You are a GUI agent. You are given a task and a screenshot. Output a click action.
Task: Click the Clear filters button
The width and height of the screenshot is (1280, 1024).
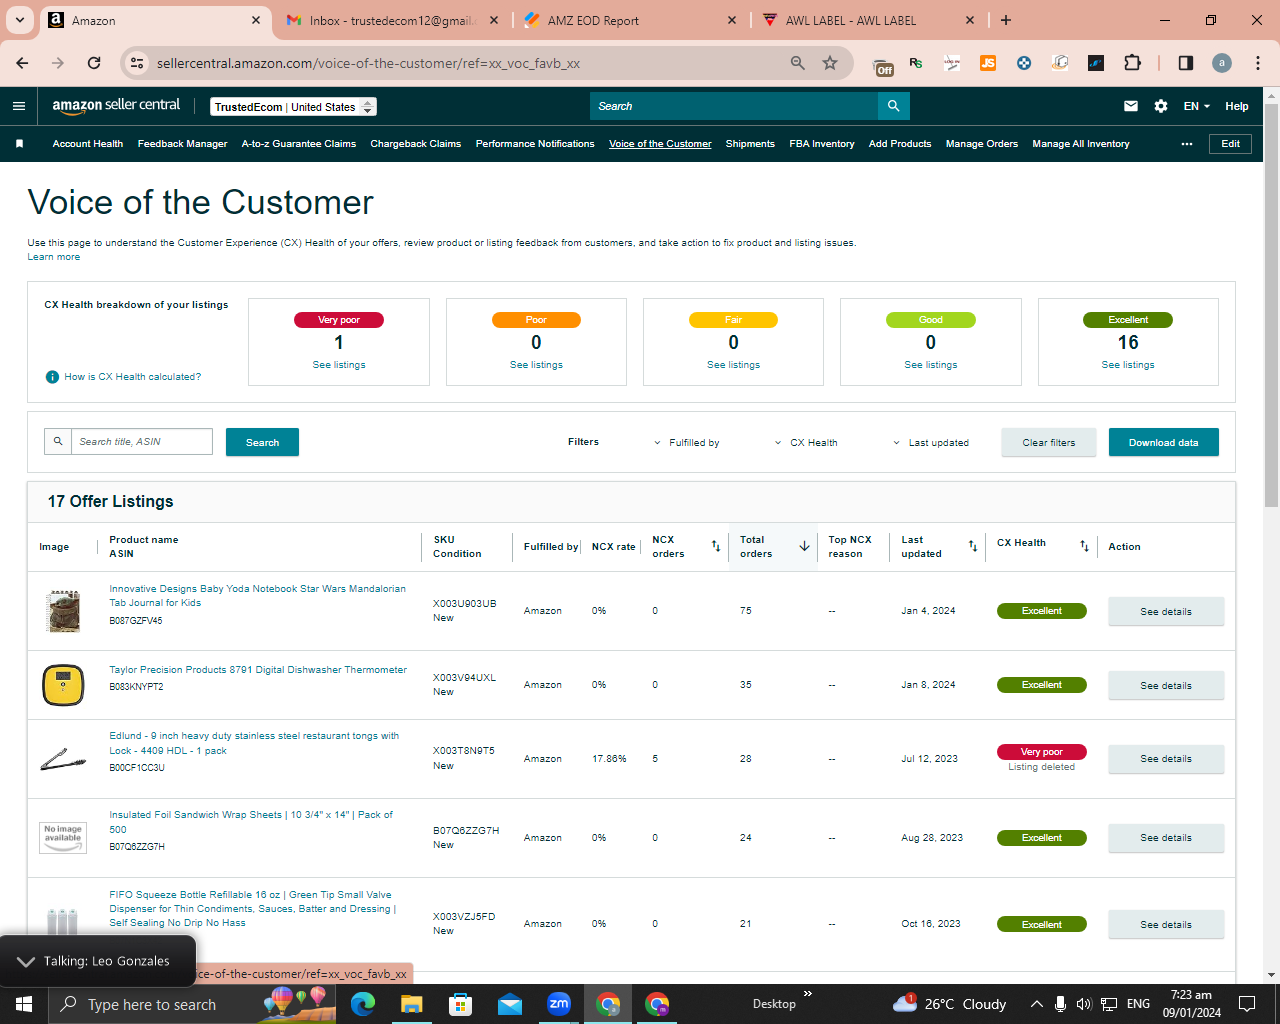click(1049, 443)
